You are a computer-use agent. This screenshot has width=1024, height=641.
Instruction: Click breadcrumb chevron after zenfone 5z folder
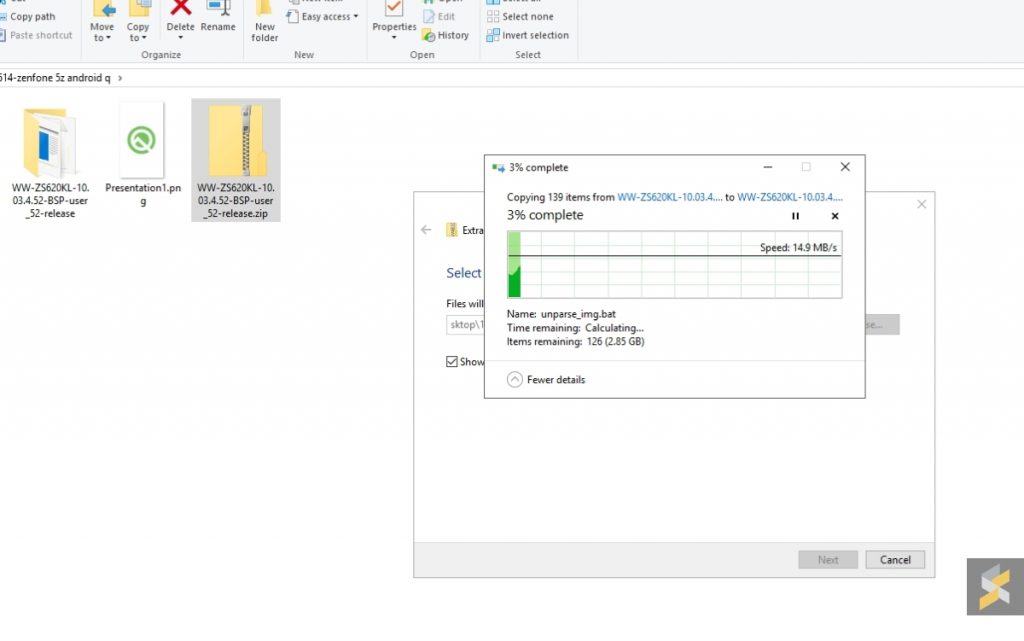[x=120, y=78]
